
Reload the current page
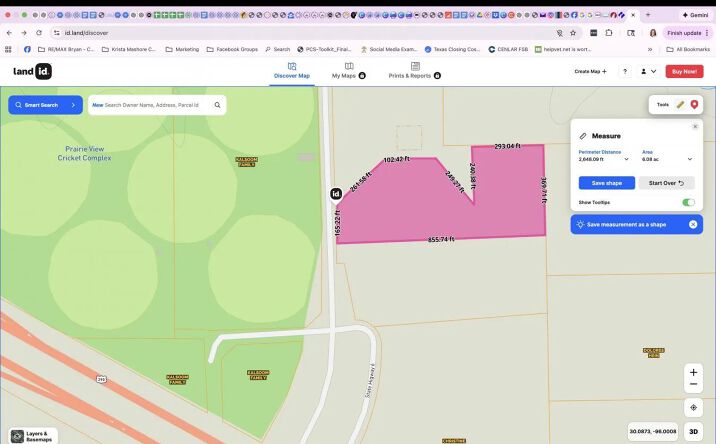click(39, 33)
